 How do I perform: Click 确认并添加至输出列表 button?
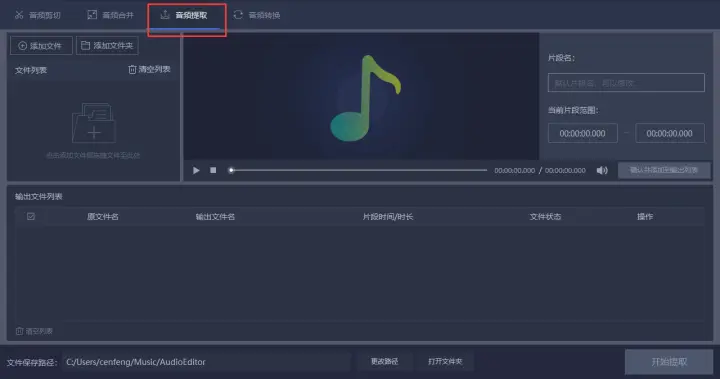[x=664, y=170]
